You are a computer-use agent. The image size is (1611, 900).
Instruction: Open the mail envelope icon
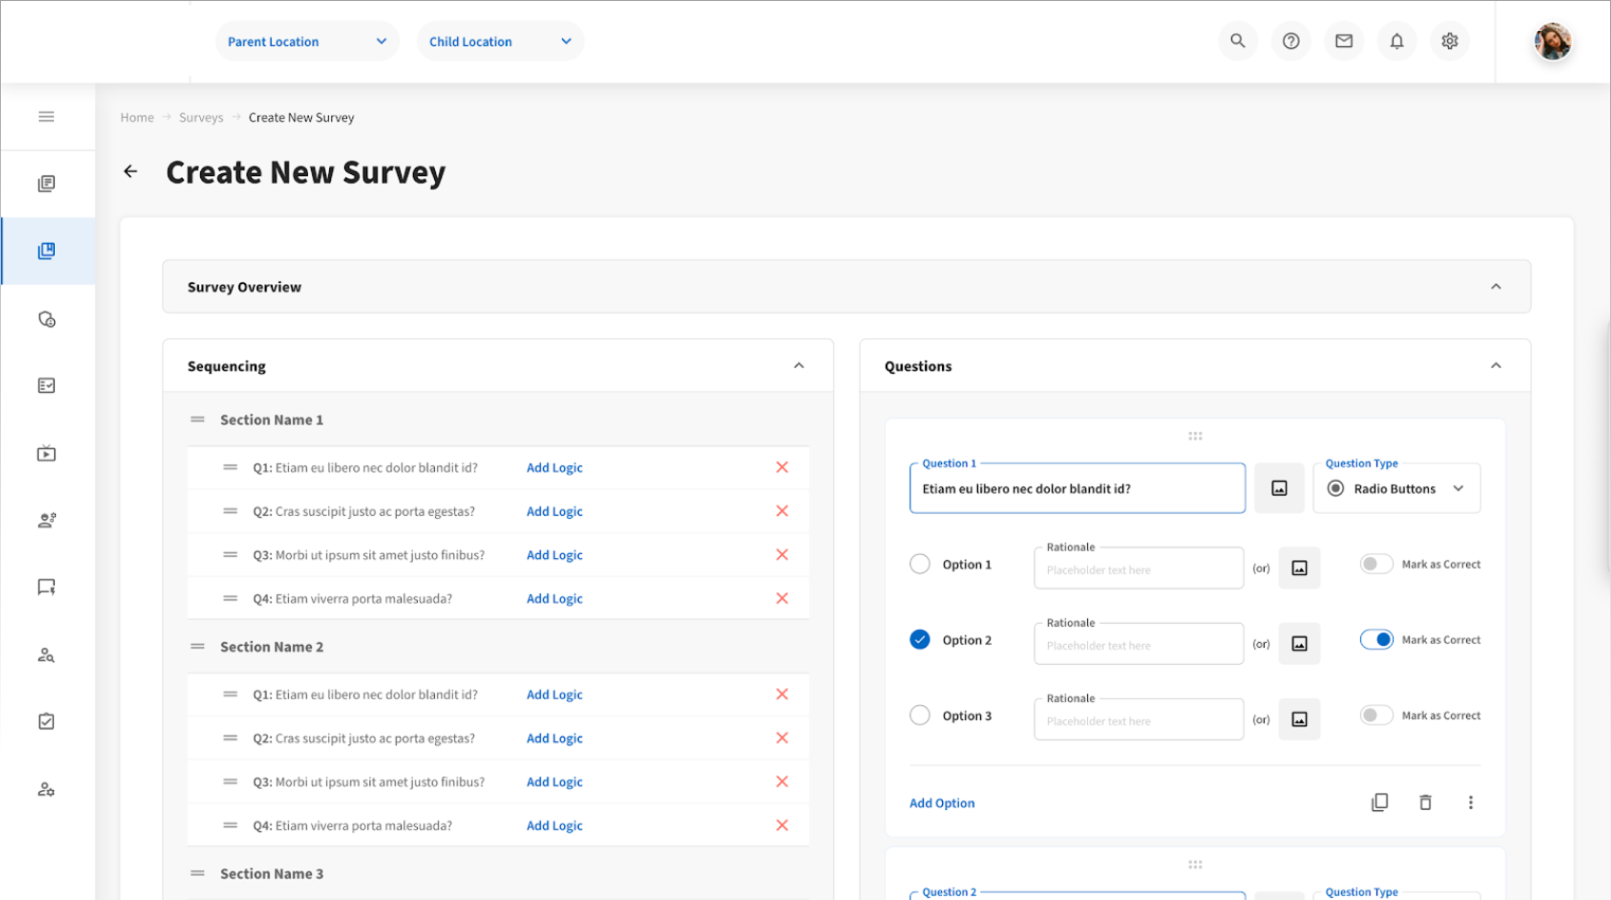tap(1344, 41)
